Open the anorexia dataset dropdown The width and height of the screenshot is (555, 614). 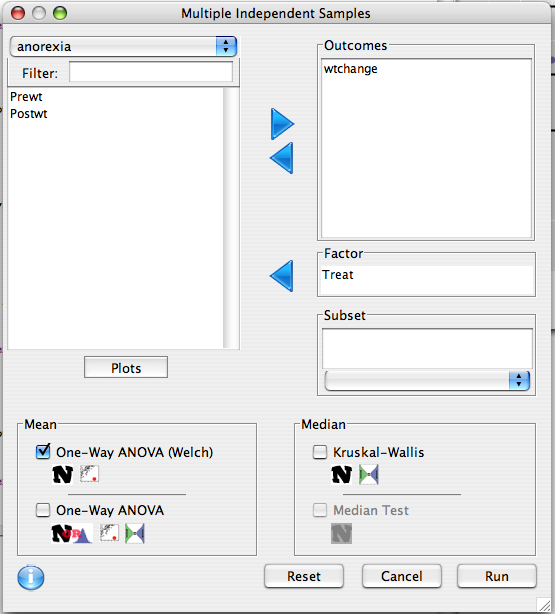123,47
